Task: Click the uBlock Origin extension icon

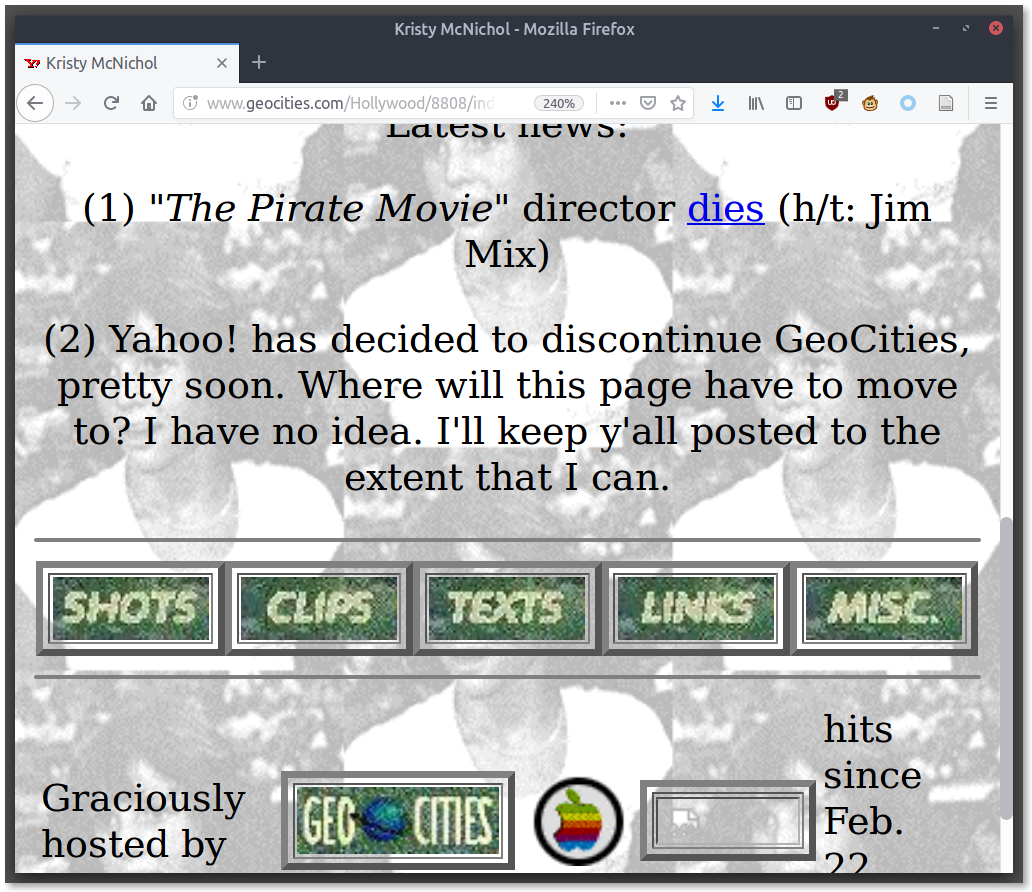Action: [x=832, y=103]
